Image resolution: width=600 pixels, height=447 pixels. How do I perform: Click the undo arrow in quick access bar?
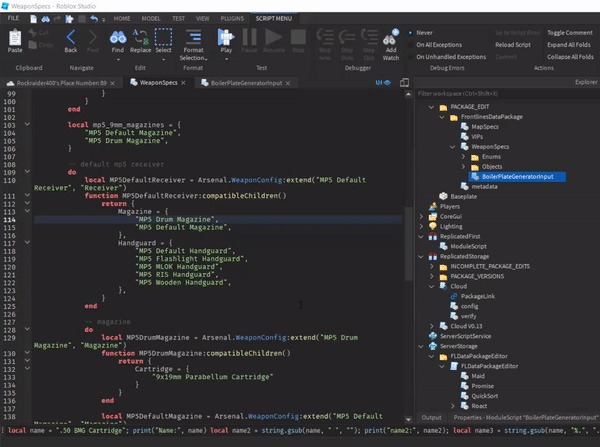pyautogui.click(x=94, y=18)
